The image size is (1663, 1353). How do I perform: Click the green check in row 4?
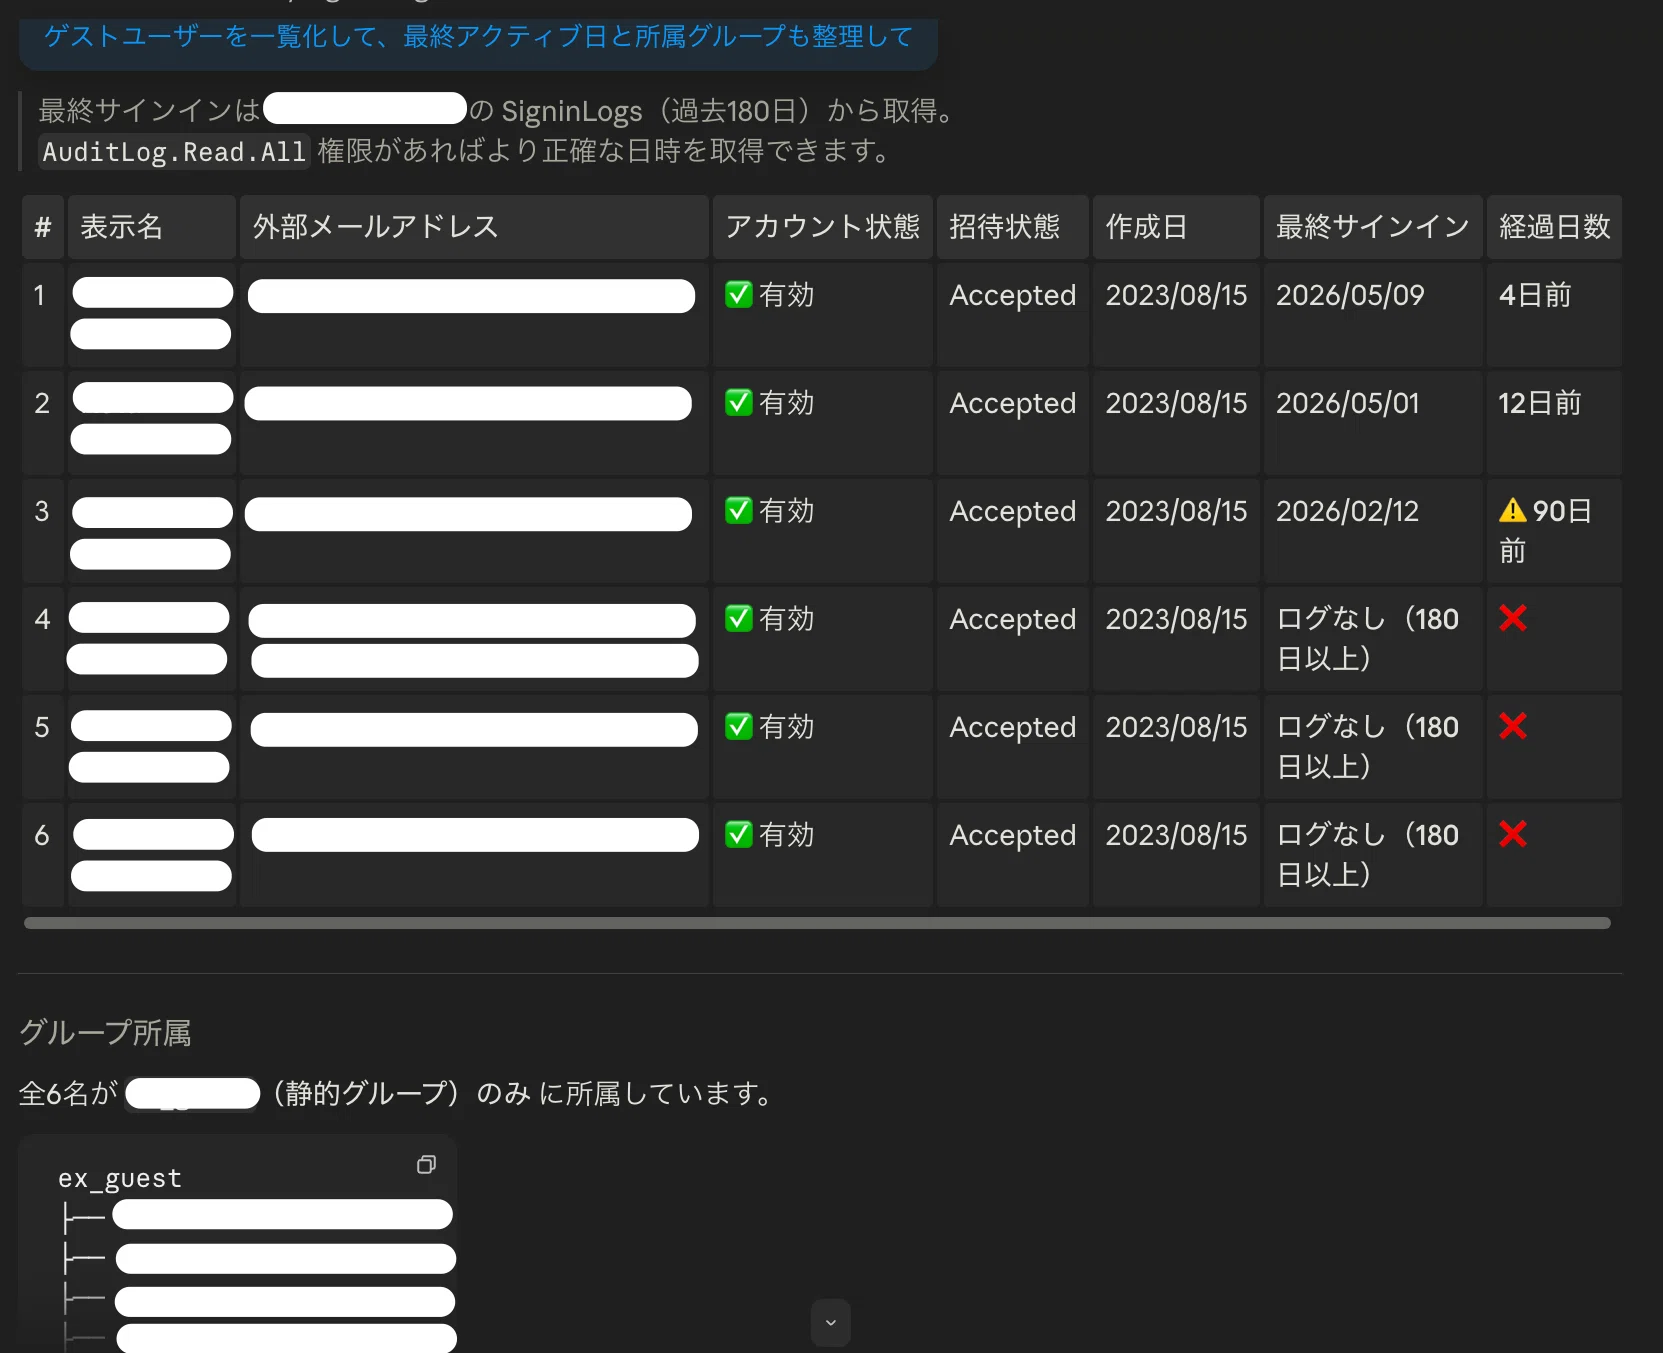[739, 619]
